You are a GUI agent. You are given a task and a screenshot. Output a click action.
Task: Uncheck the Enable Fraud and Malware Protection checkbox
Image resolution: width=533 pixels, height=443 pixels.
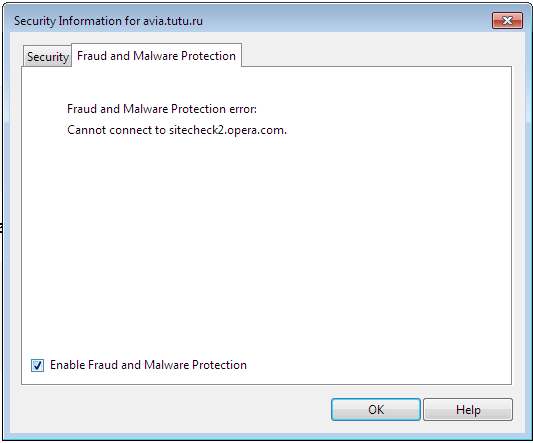click(x=37, y=365)
